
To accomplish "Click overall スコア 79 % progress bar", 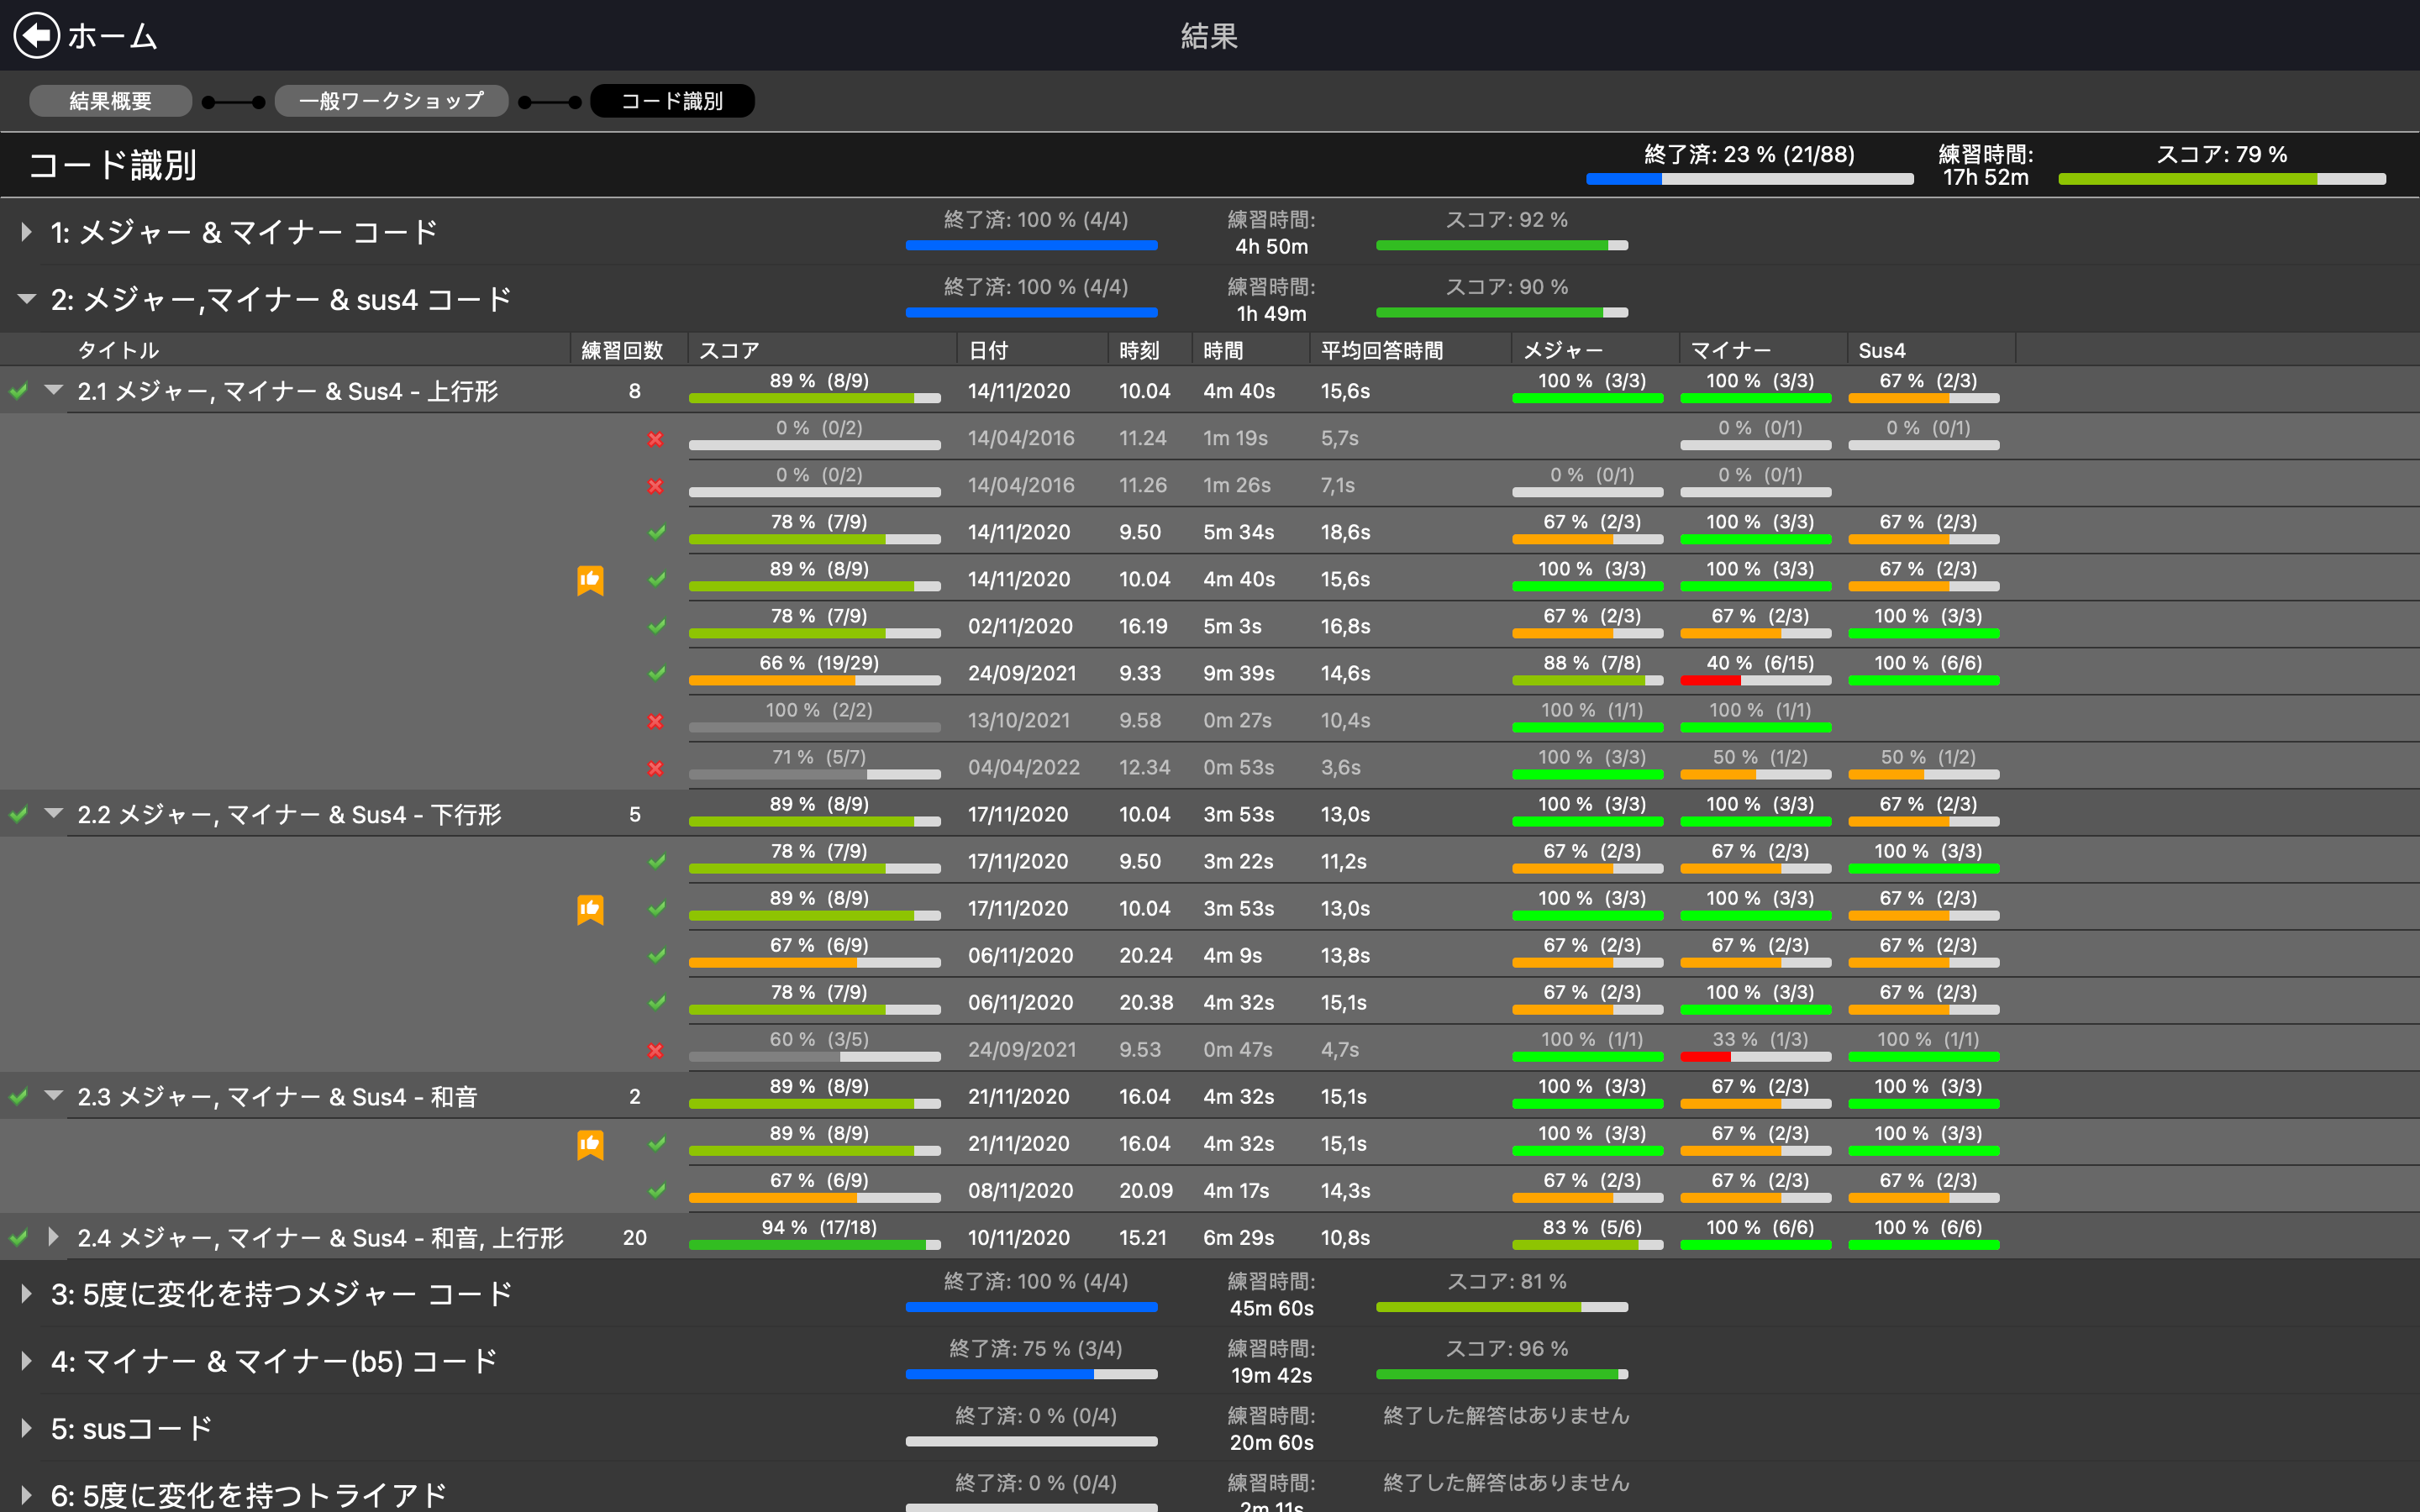I will click(x=2221, y=179).
